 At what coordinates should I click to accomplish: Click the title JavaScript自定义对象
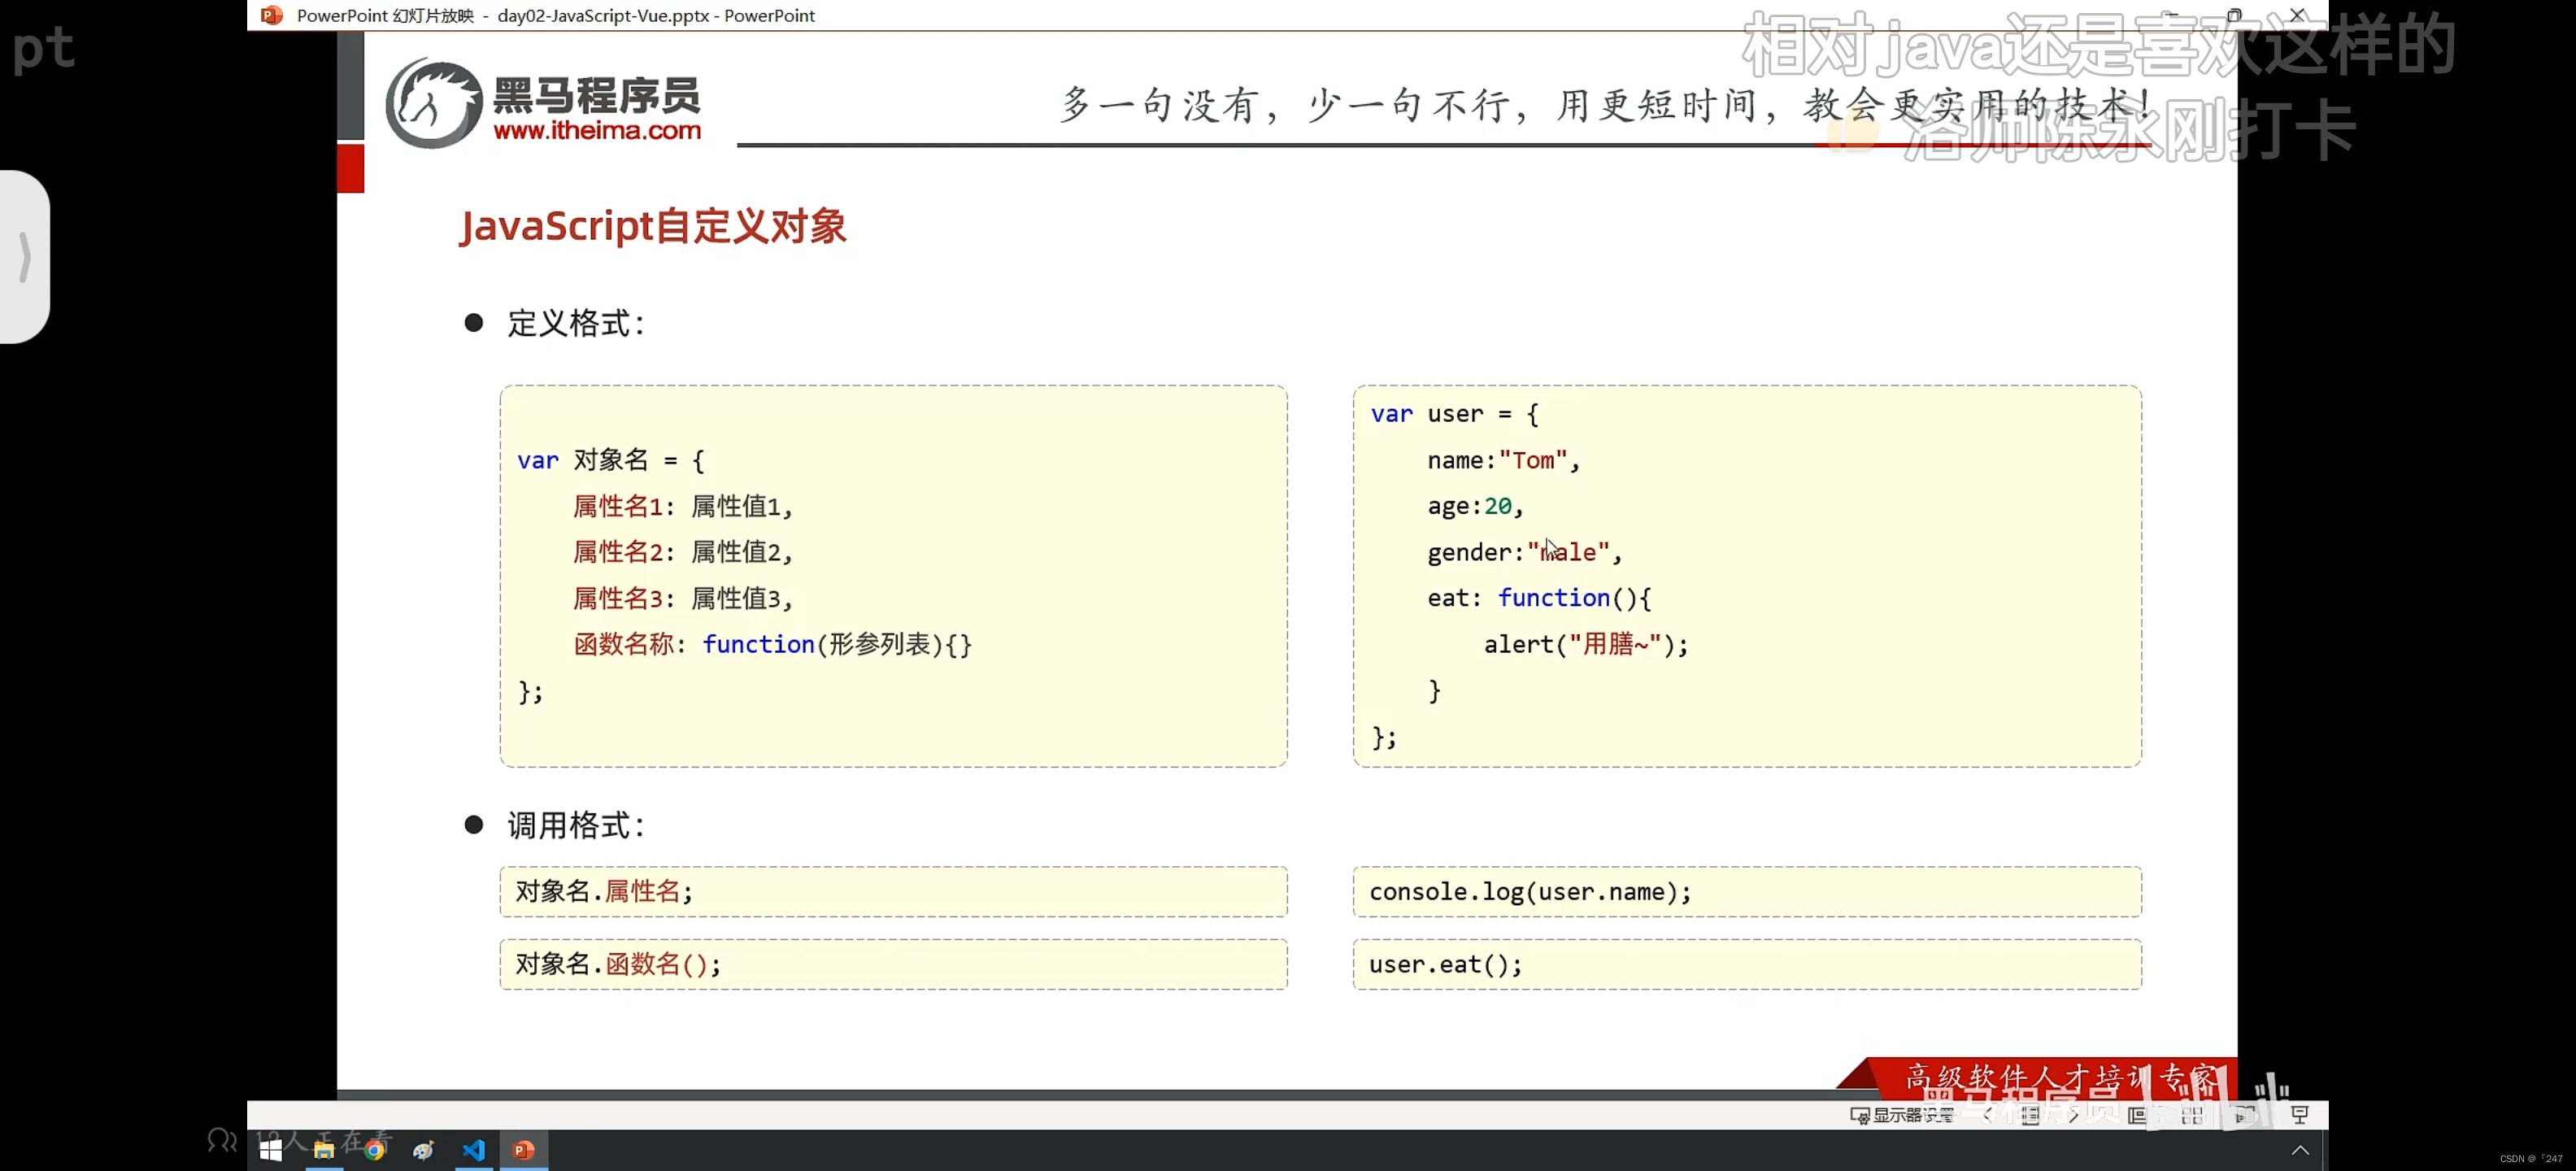click(x=653, y=226)
